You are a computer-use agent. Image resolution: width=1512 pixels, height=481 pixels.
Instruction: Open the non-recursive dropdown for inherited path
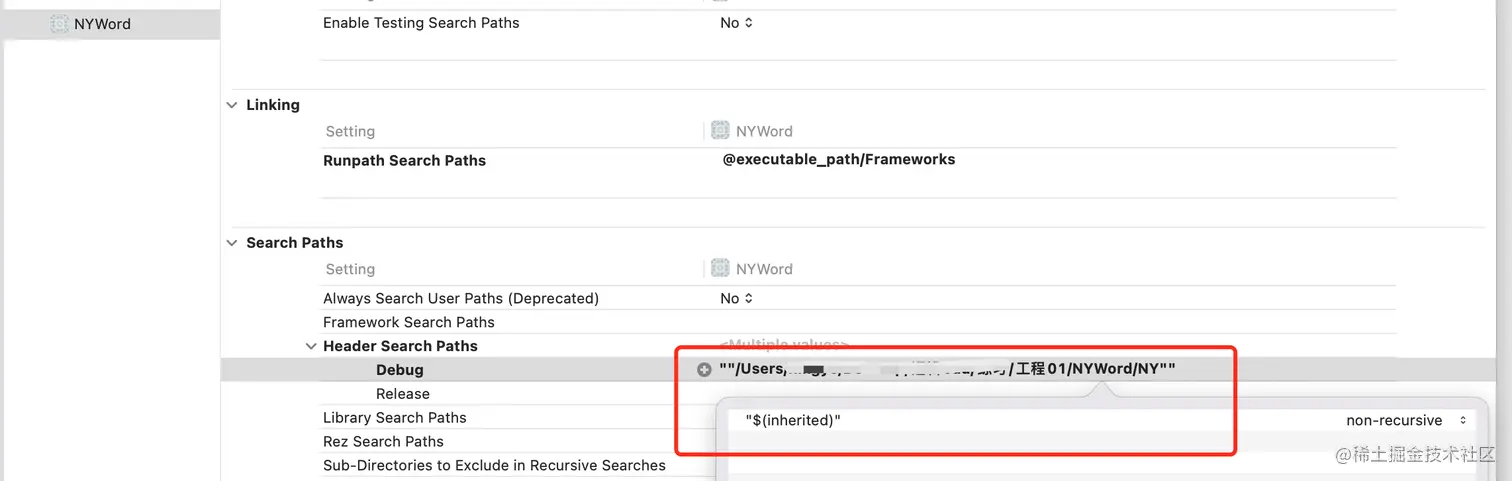(1405, 421)
